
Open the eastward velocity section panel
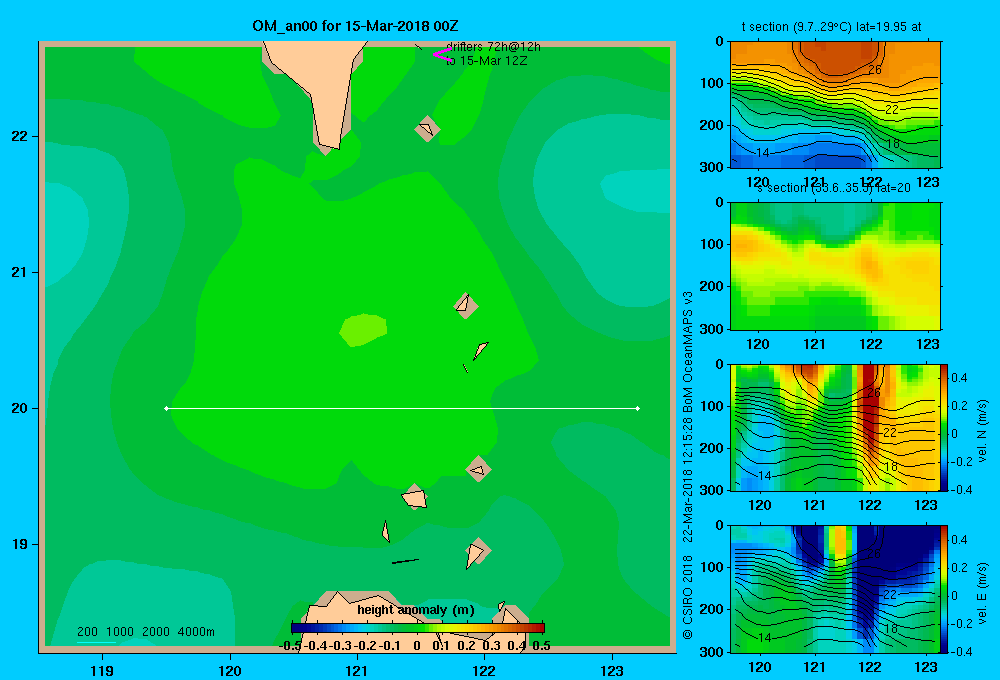click(835, 589)
